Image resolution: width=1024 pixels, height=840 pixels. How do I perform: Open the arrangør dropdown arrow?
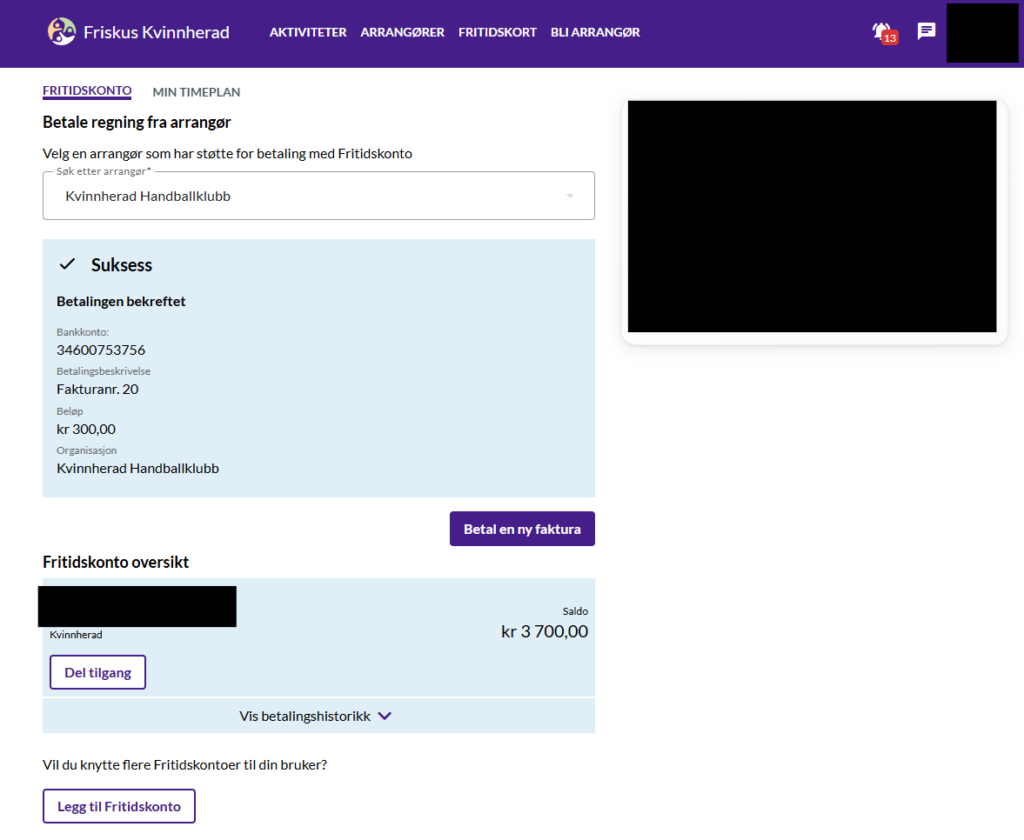(570, 196)
